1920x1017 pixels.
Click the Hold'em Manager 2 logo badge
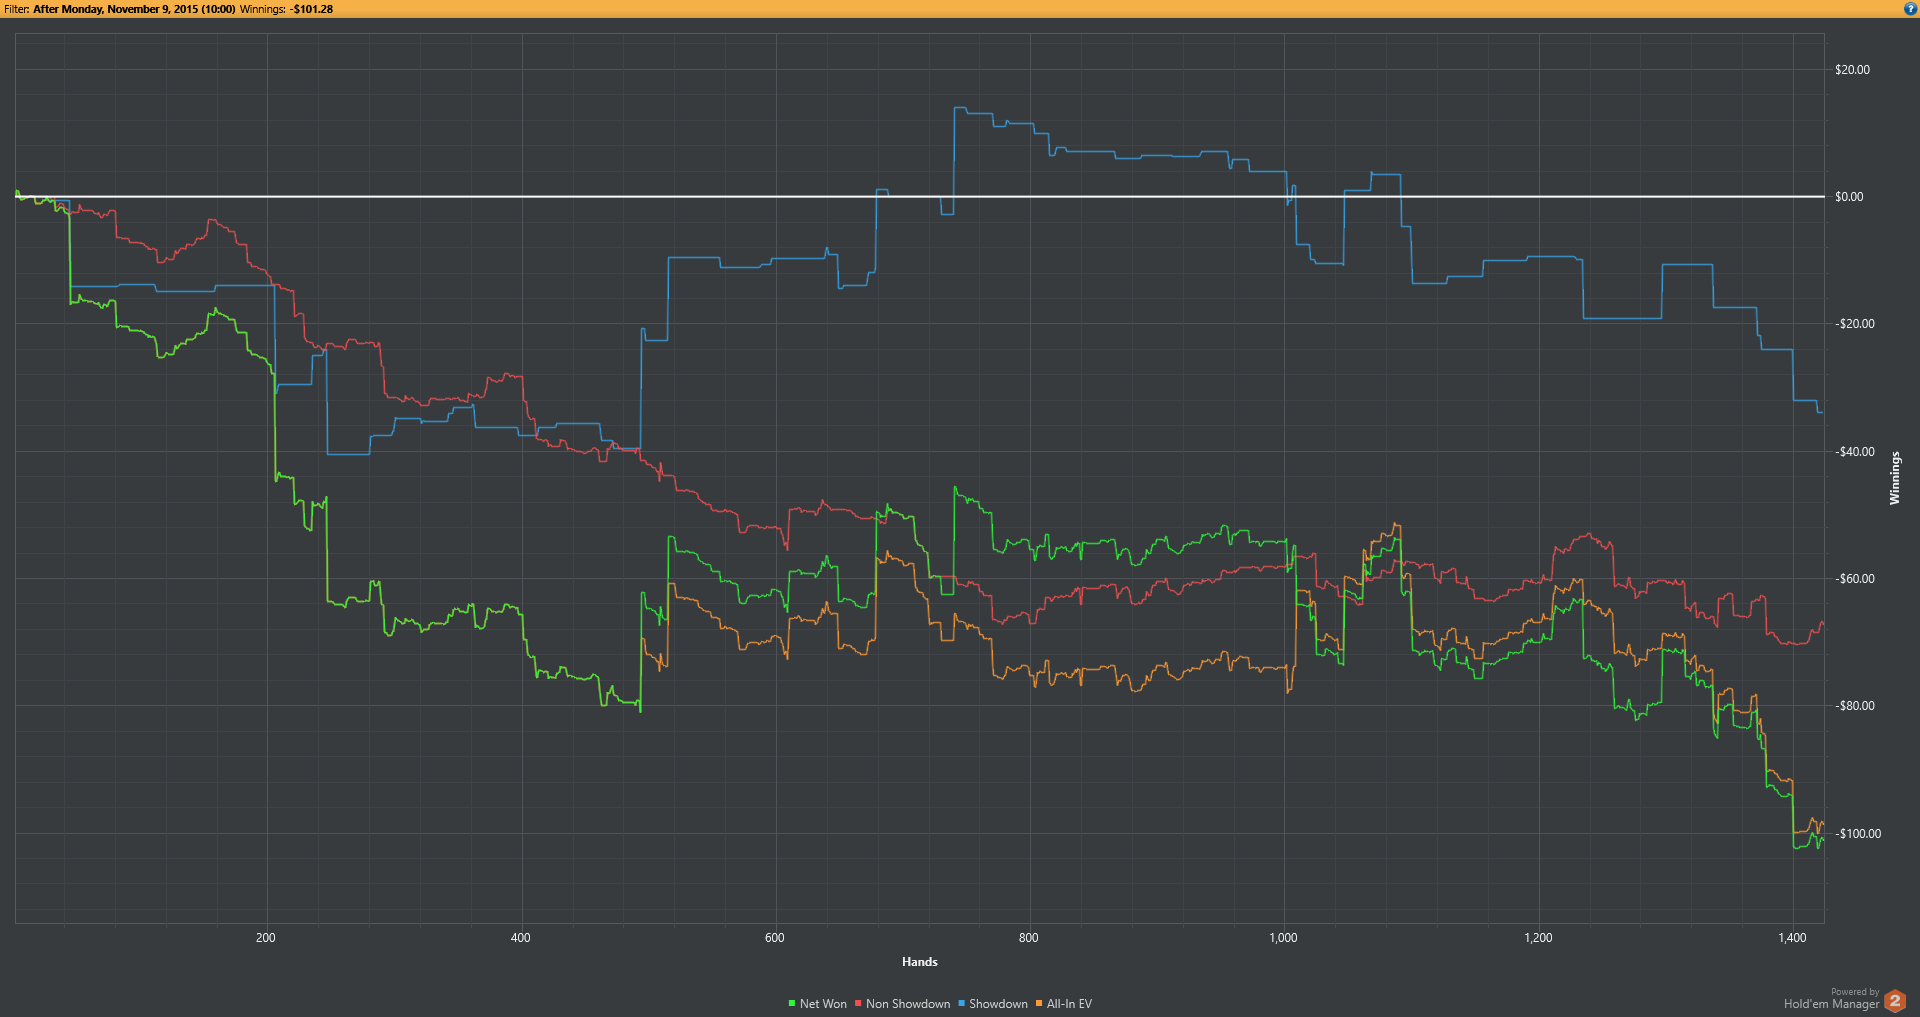coord(1895,1000)
